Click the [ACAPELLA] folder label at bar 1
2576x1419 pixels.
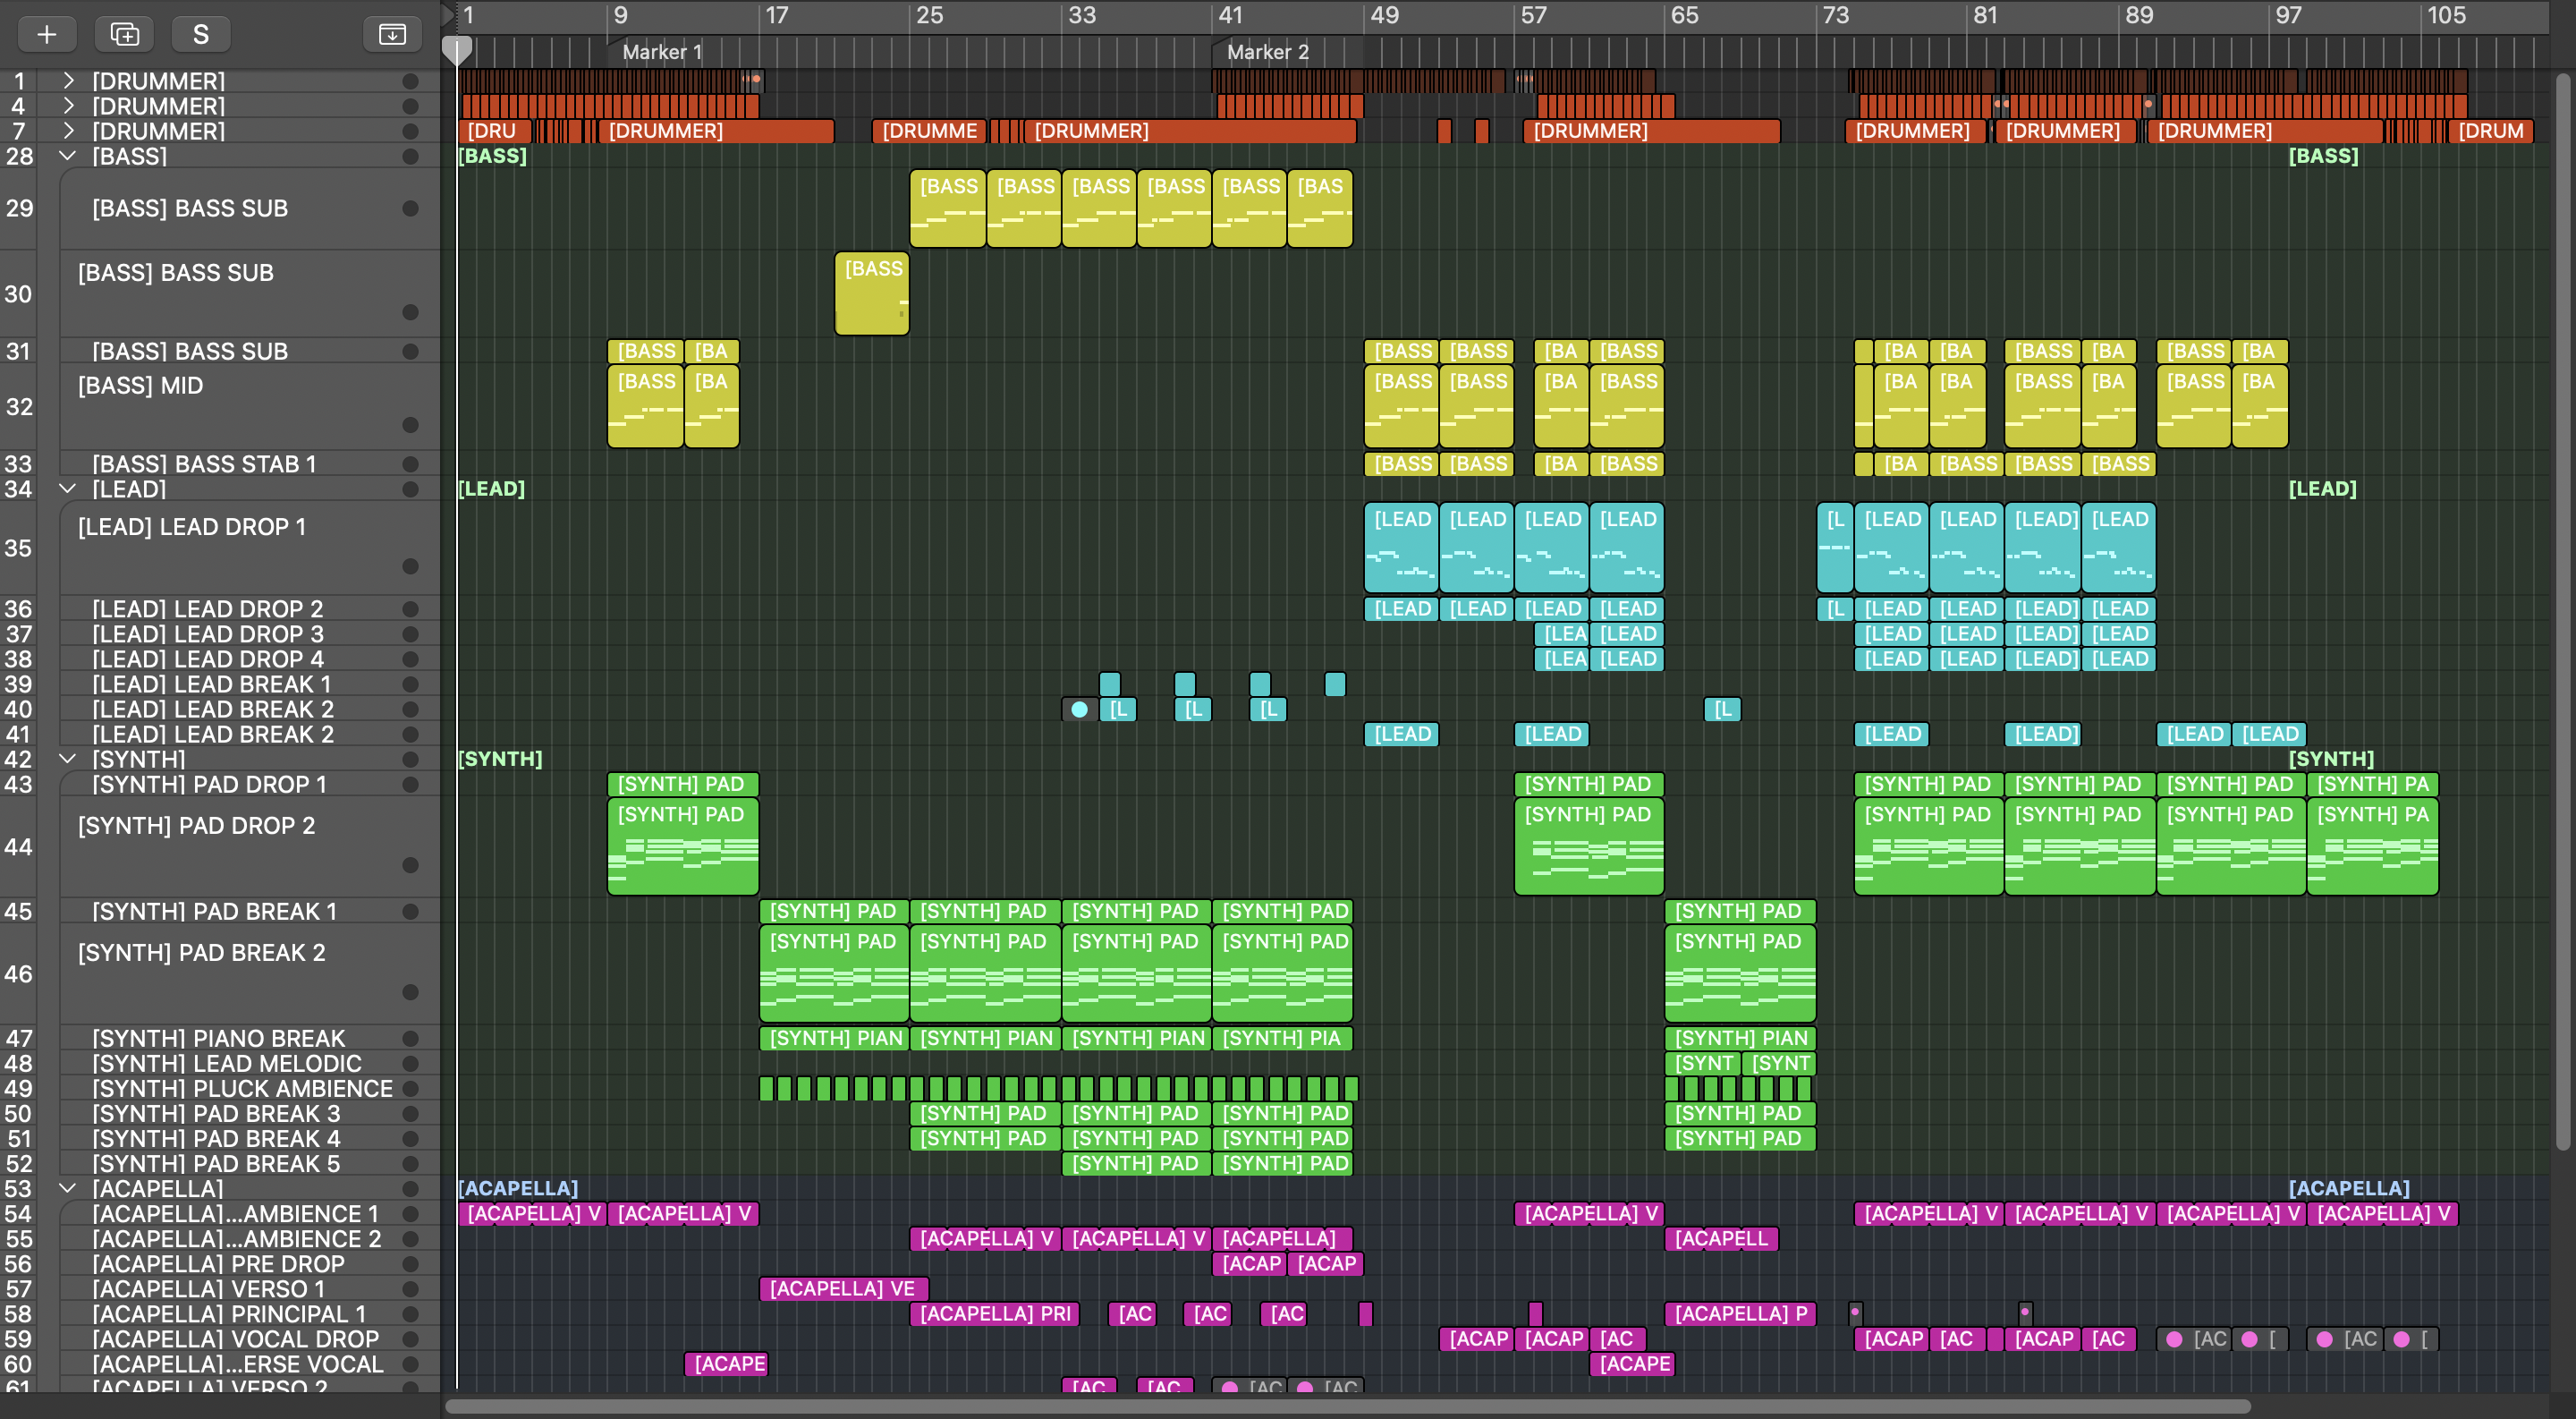(518, 1188)
